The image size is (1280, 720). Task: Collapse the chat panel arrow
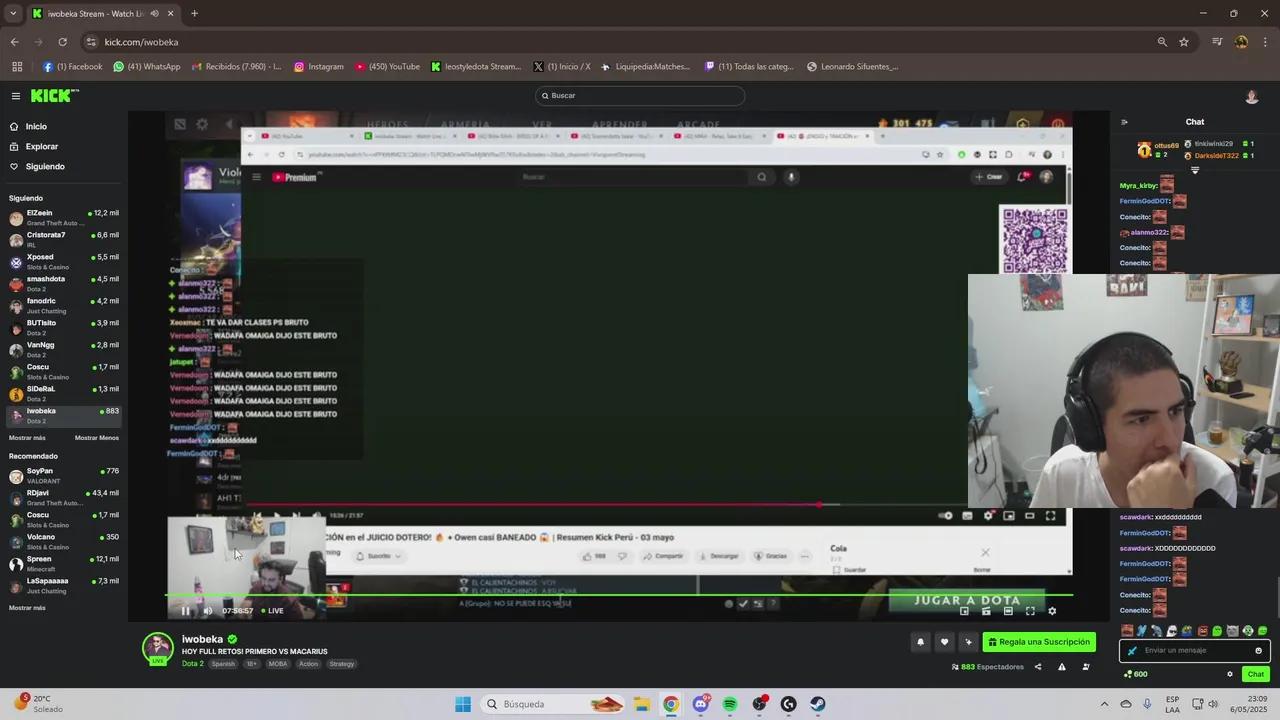click(1124, 122)
